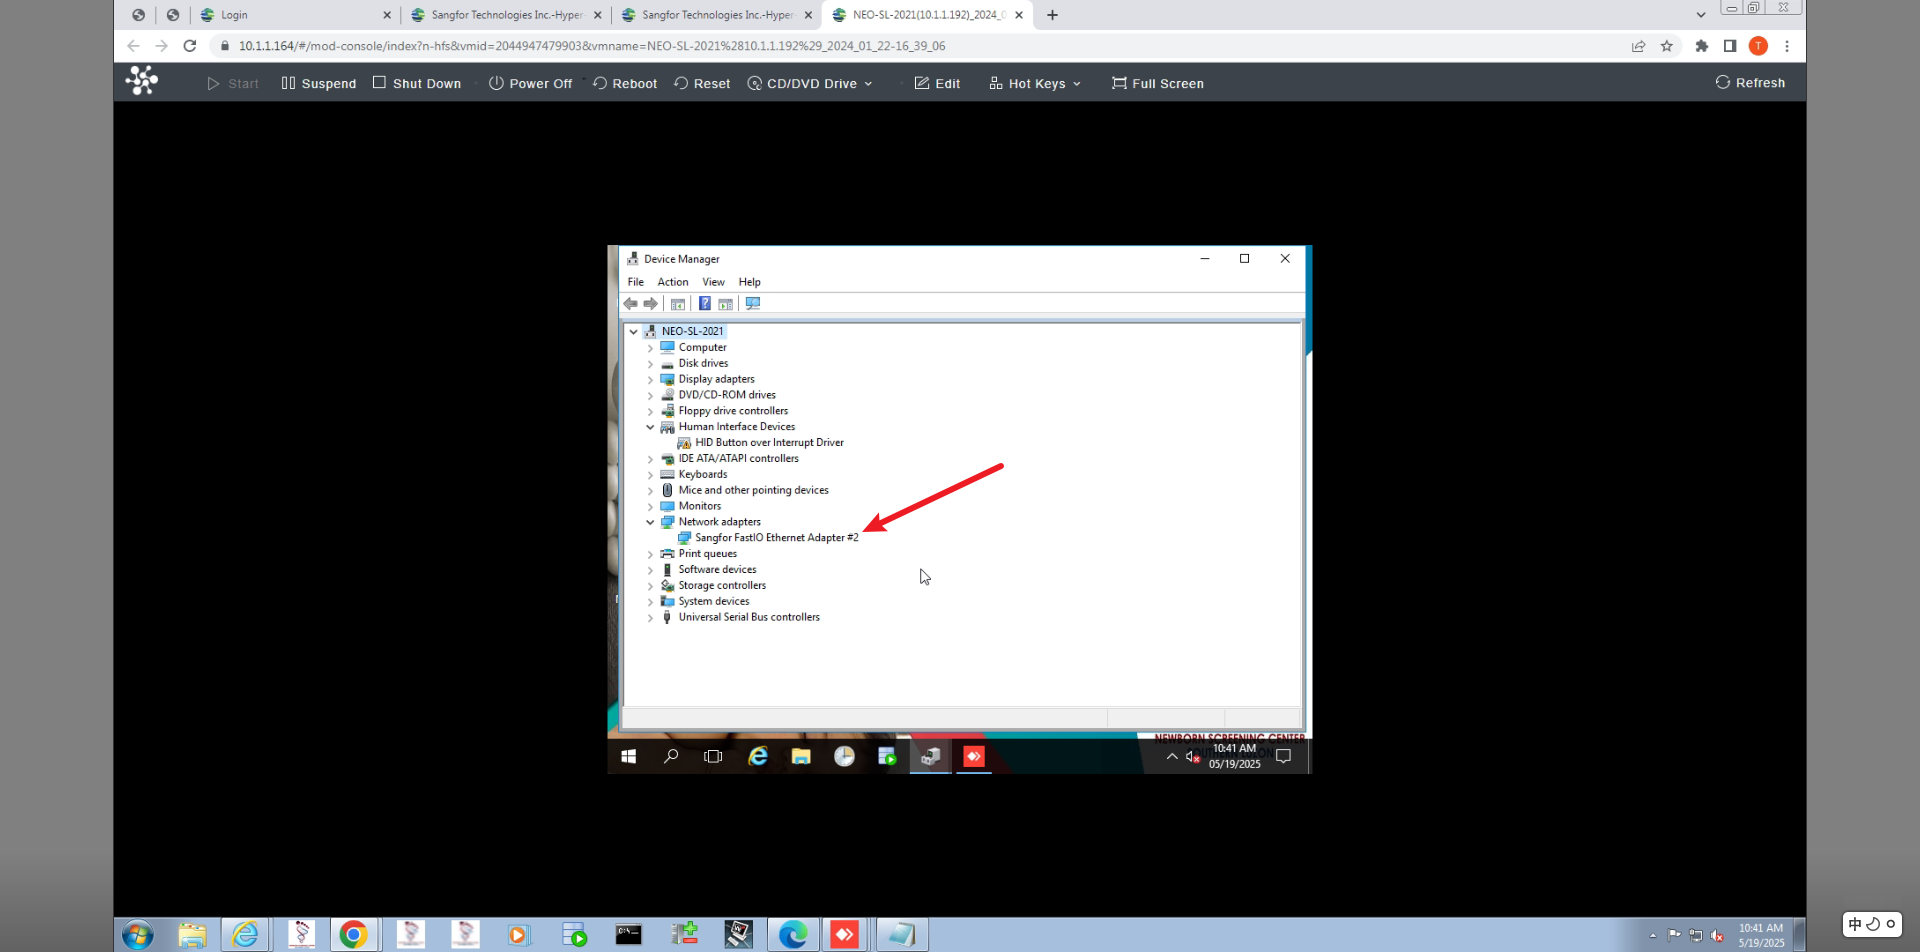Click the Show/Hide Console Tree toolbar icon

click(678, 304)
